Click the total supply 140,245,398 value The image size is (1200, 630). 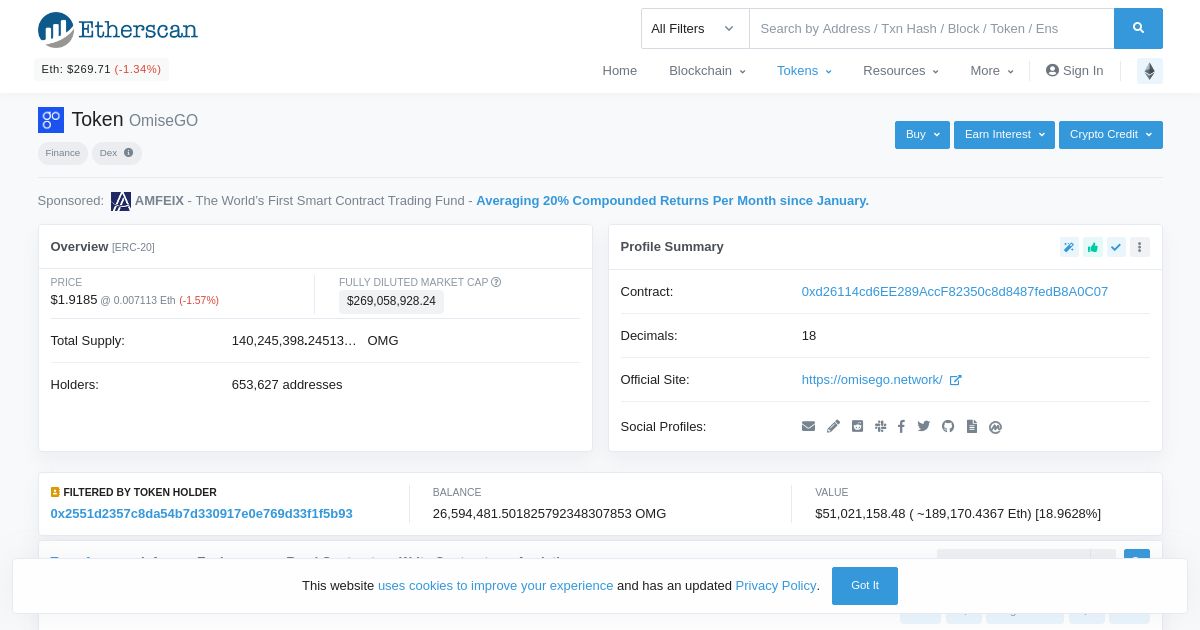pos(294,341)
